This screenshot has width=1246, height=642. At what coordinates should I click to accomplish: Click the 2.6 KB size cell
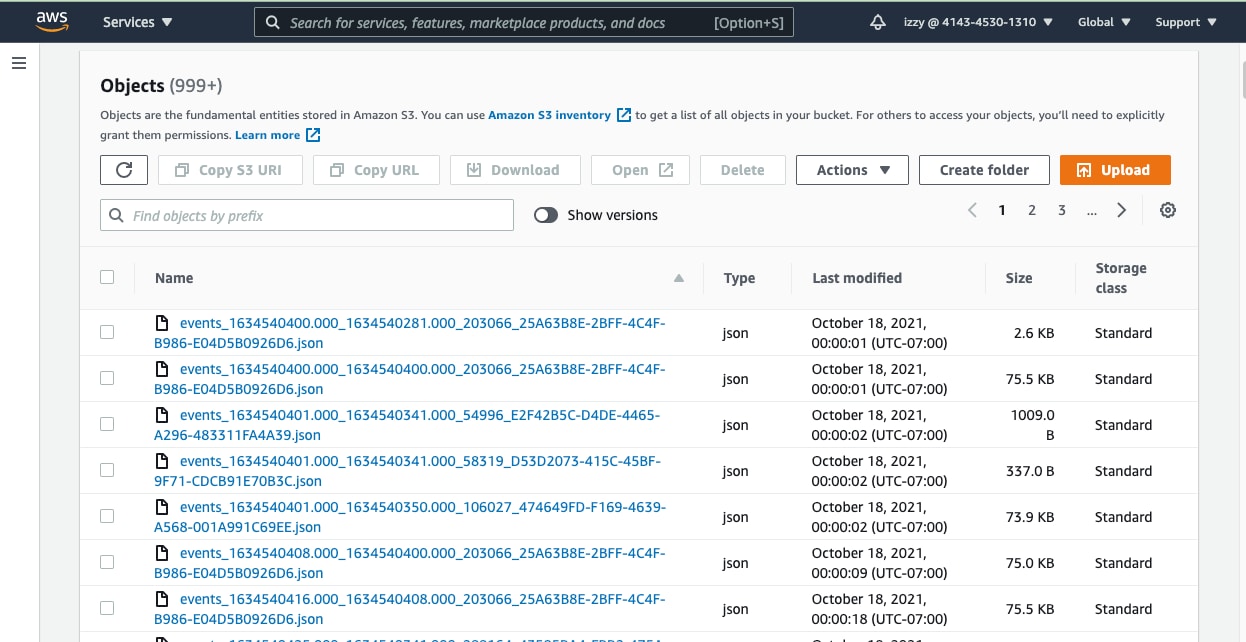[x=1033, y=333]
